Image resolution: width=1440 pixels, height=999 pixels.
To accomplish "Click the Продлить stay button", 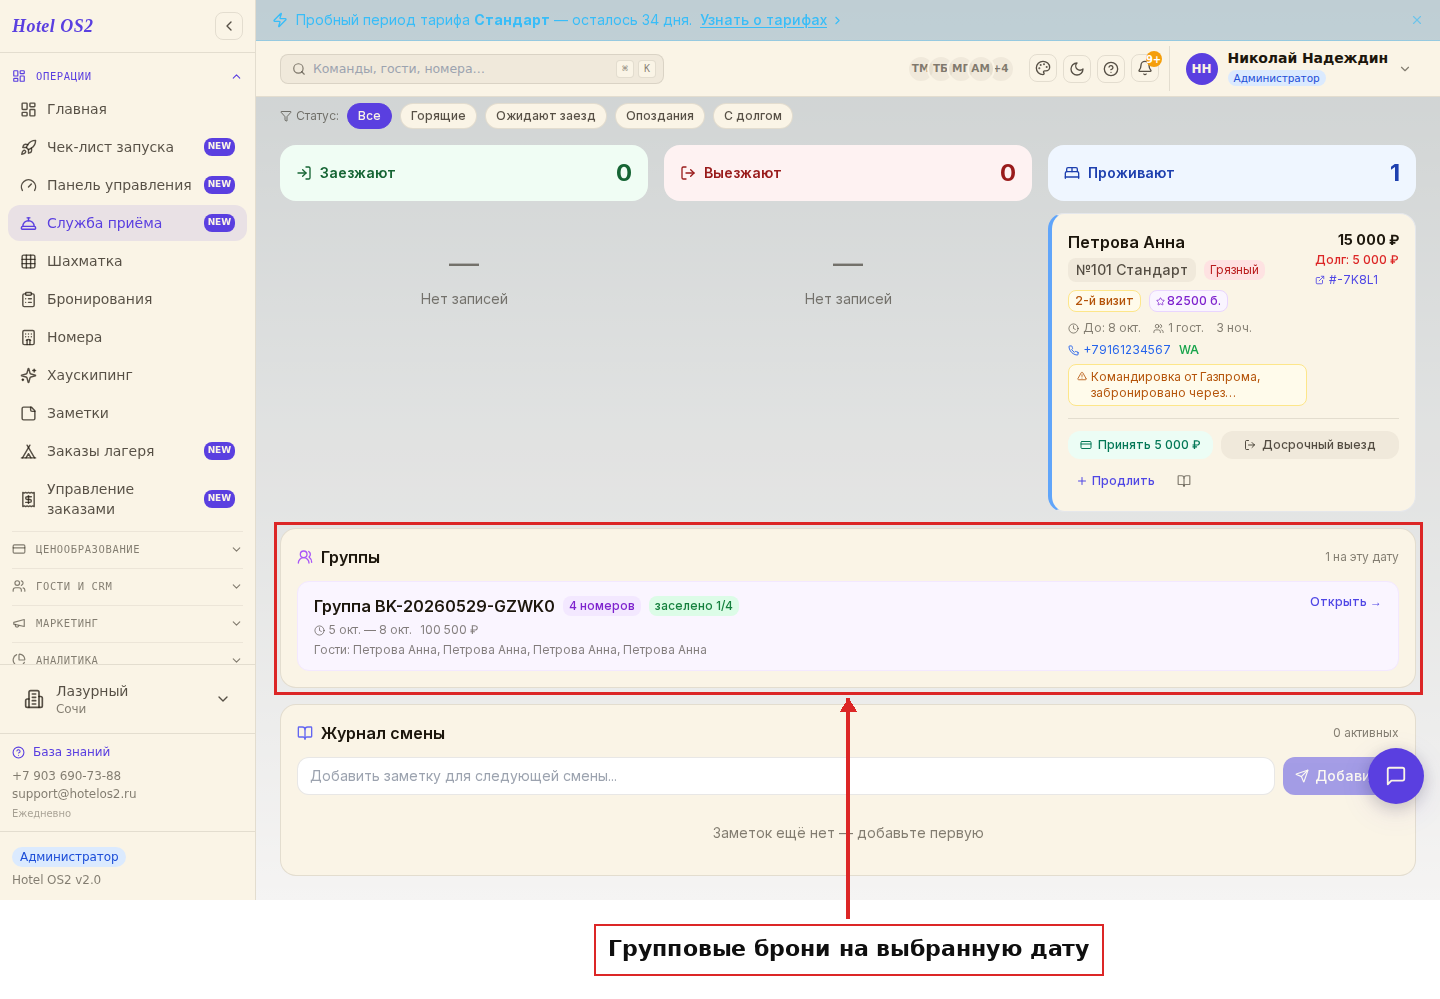I will pyautogui.click(x=1116, y=481).
